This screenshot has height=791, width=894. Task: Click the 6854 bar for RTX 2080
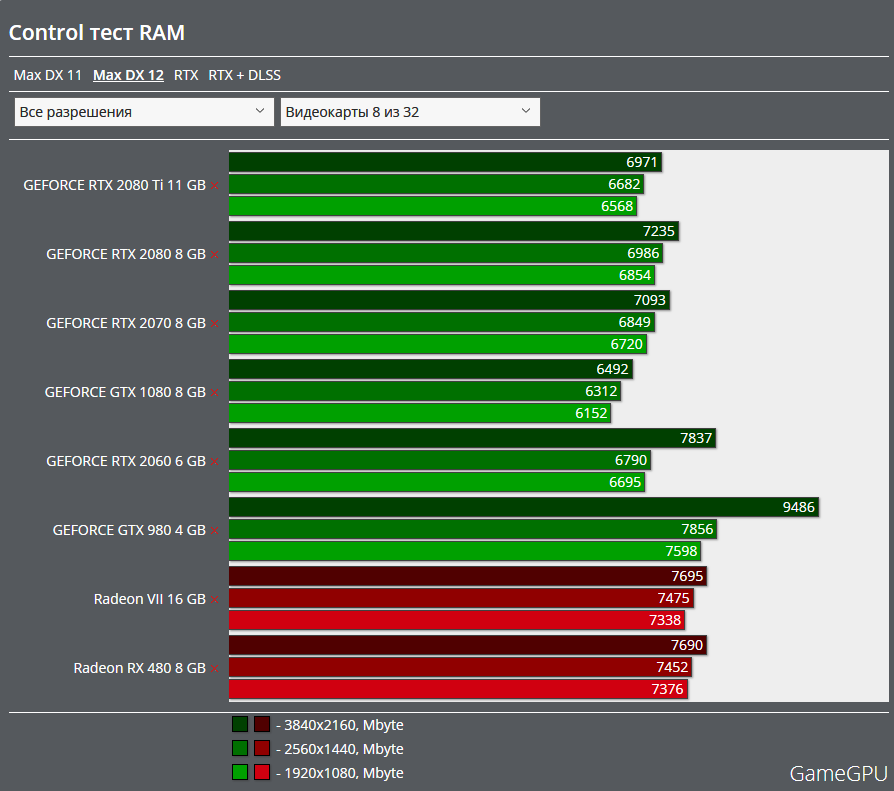tap(442, 275)
